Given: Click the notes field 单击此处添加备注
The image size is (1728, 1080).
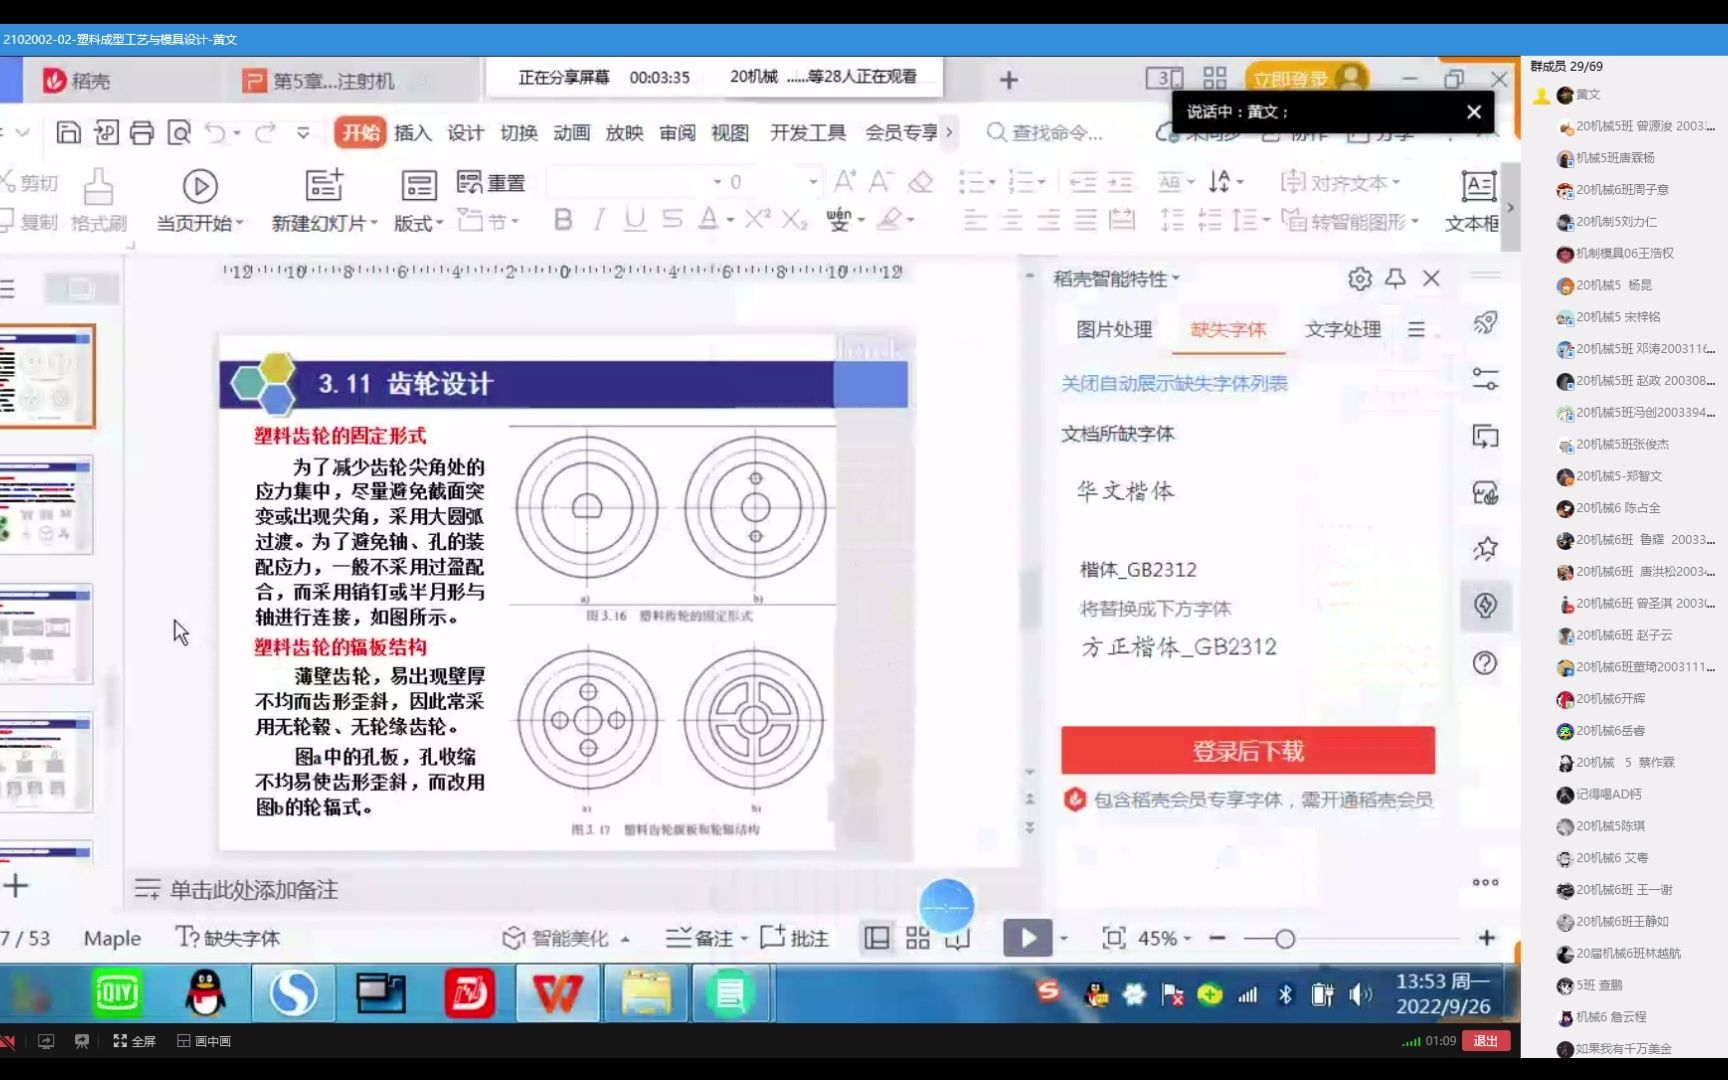Looking at the screenshot, I should 253,890.
